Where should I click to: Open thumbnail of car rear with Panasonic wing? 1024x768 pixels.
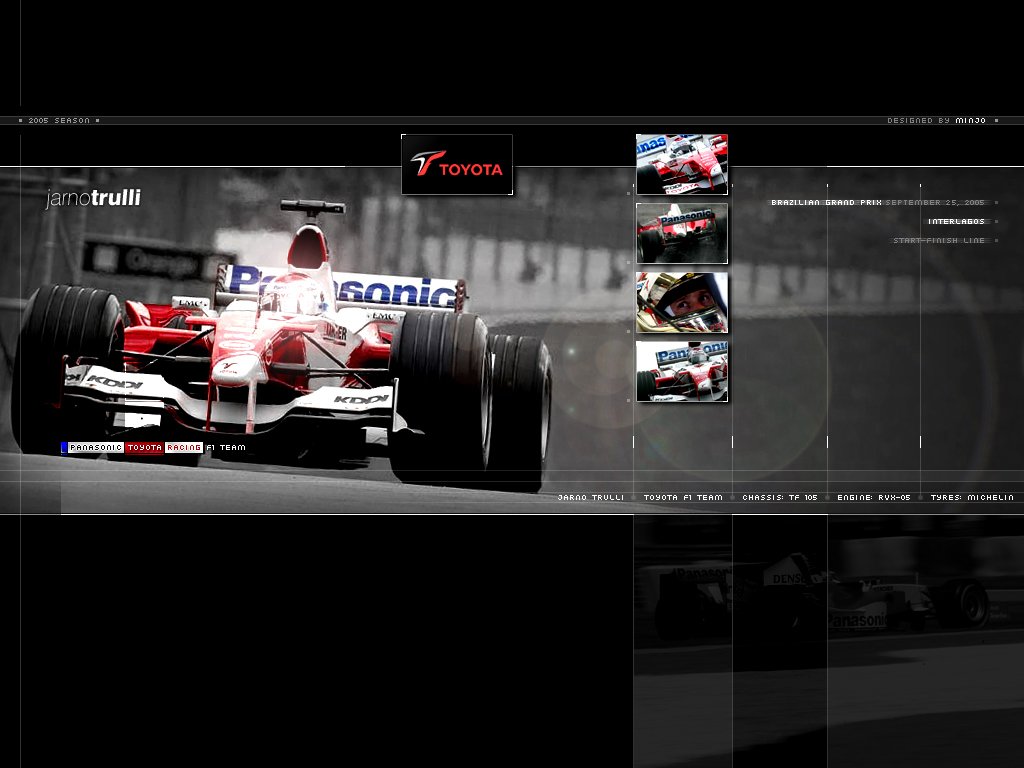pos(682,233)
